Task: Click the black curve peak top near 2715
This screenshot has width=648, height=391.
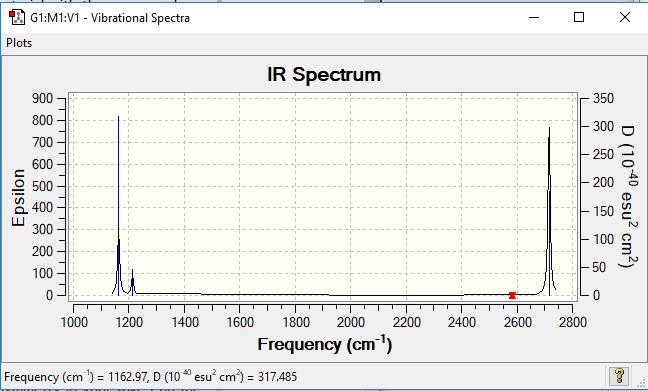Action: tap(549, 128)
